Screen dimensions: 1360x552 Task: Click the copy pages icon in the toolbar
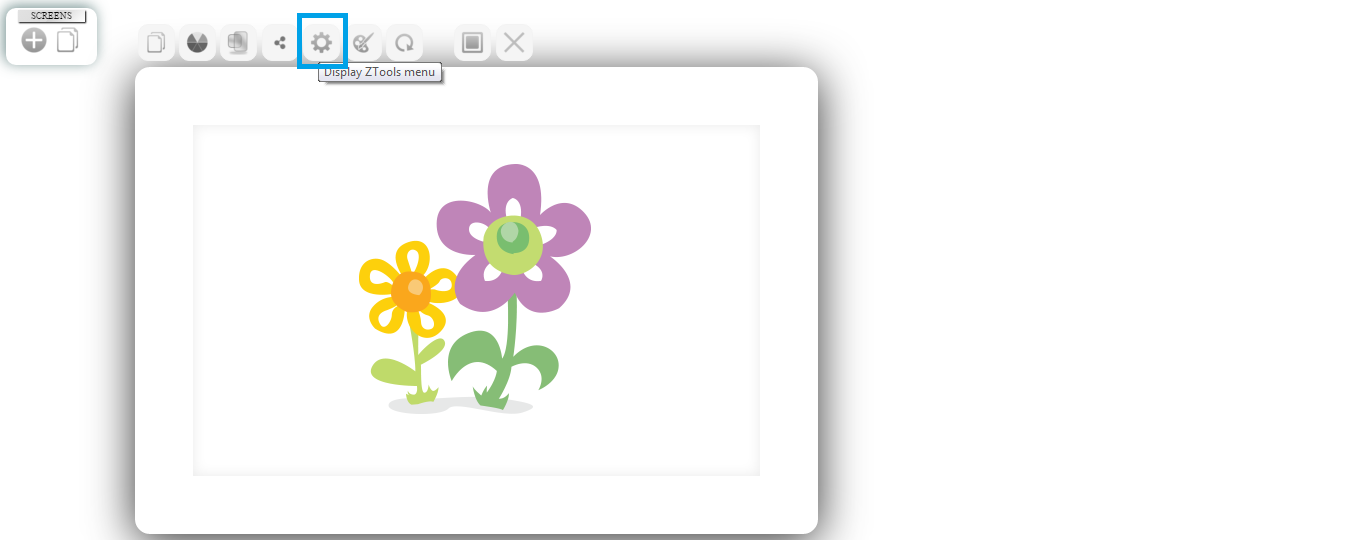point(156,43)
